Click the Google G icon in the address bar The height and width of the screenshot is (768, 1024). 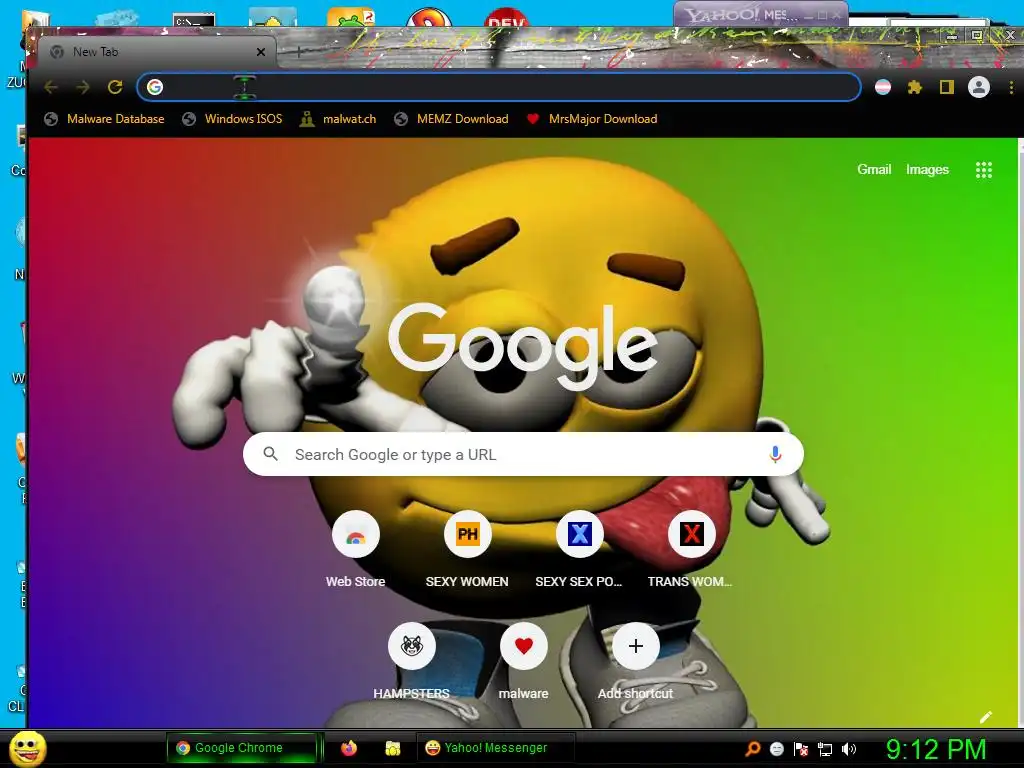155,87
